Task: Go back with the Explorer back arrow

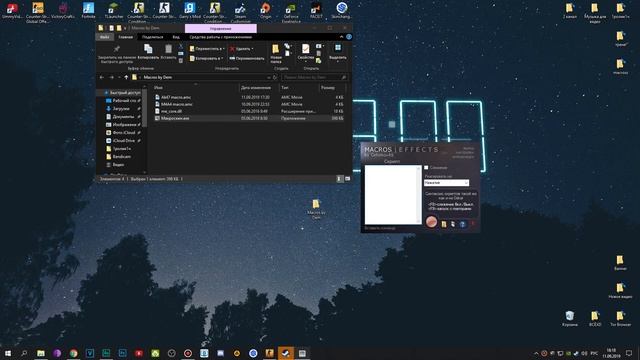Action: pyautogui.click(x=102, y=77)
